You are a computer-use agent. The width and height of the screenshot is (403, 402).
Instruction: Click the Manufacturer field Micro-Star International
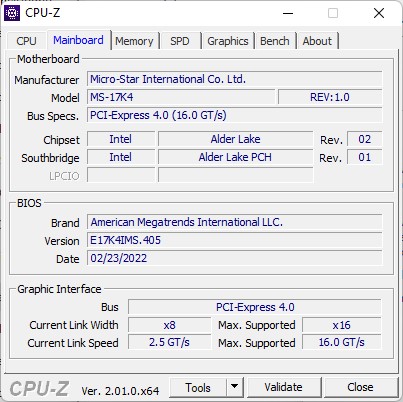[x=235, y=79]
